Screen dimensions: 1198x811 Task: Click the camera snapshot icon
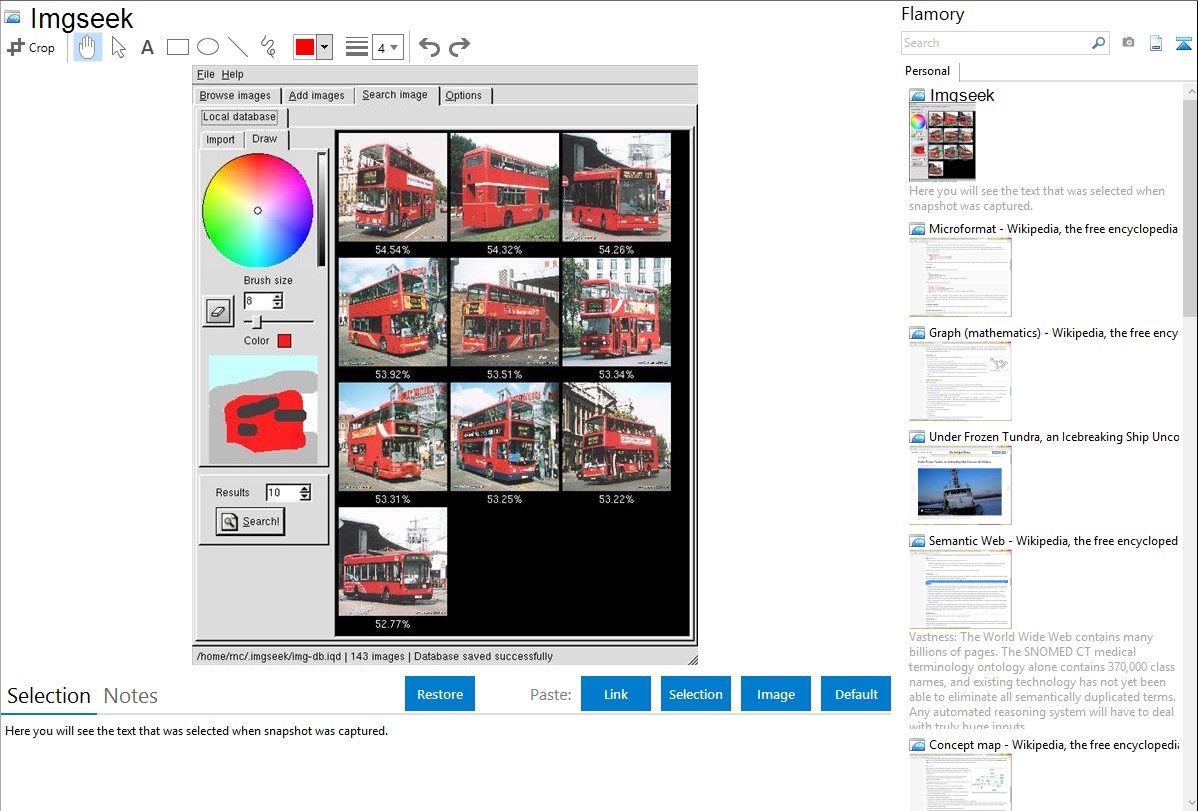click(x=1128, y=43)
